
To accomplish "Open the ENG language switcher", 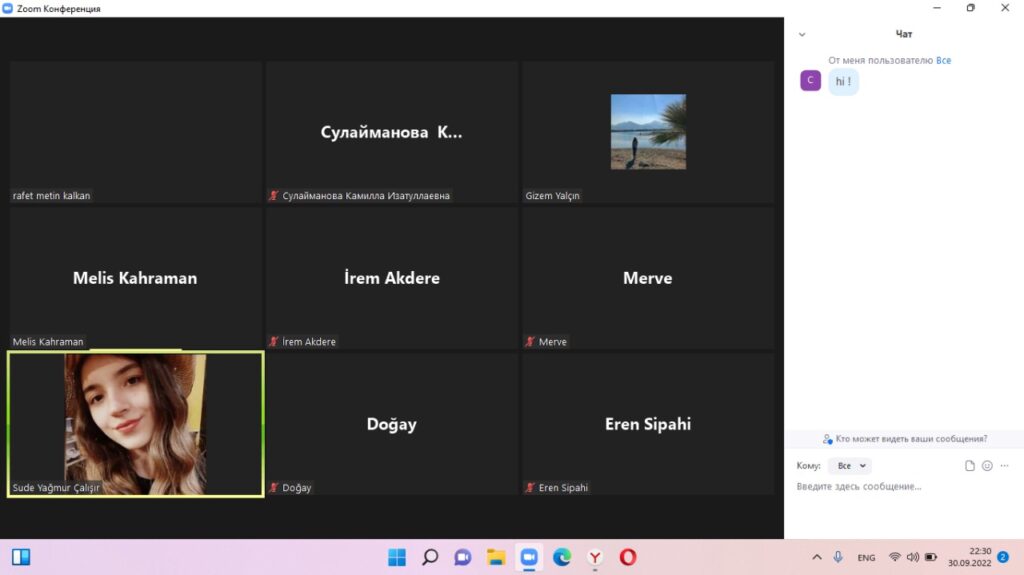I will 867,557.
